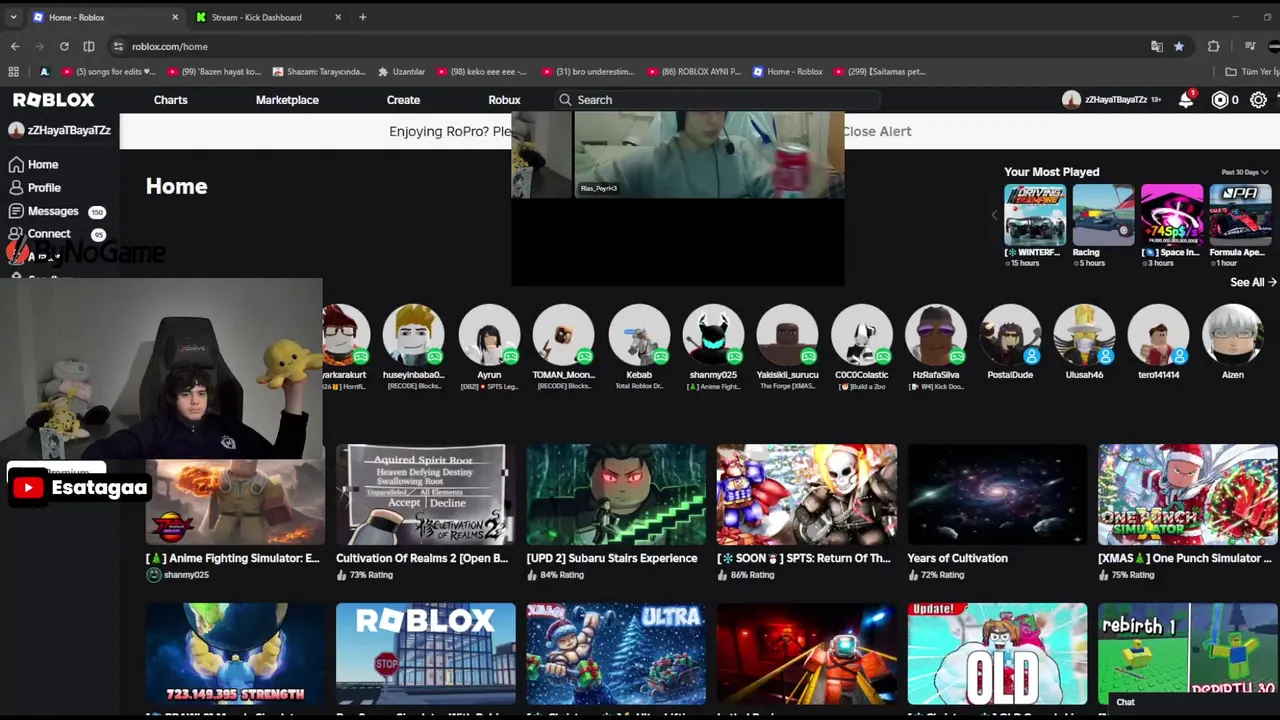This screenshot has width=1280, height=720.
Task: Open Years of Cultivation game card
Action: [996, 512]
